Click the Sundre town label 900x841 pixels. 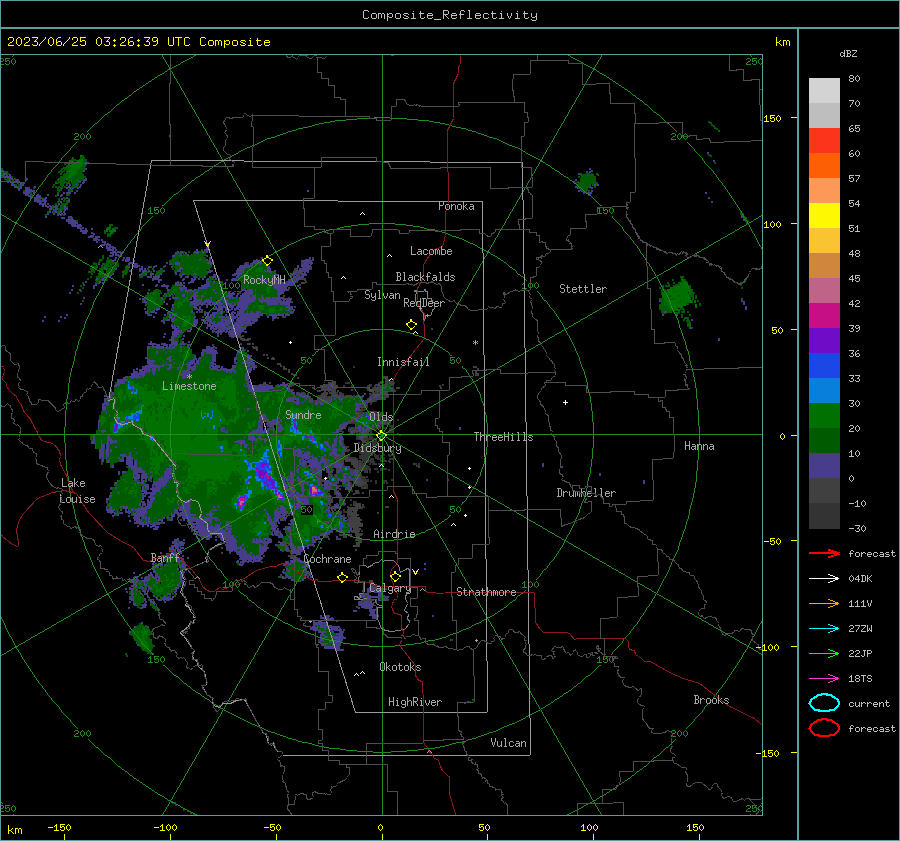tap(303, 415)
